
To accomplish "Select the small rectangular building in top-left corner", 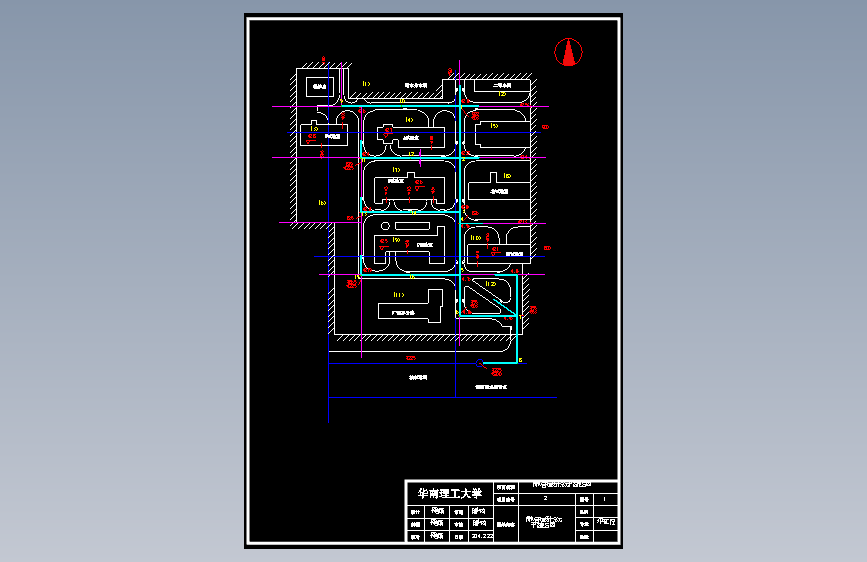I will (x=320, y=86).
